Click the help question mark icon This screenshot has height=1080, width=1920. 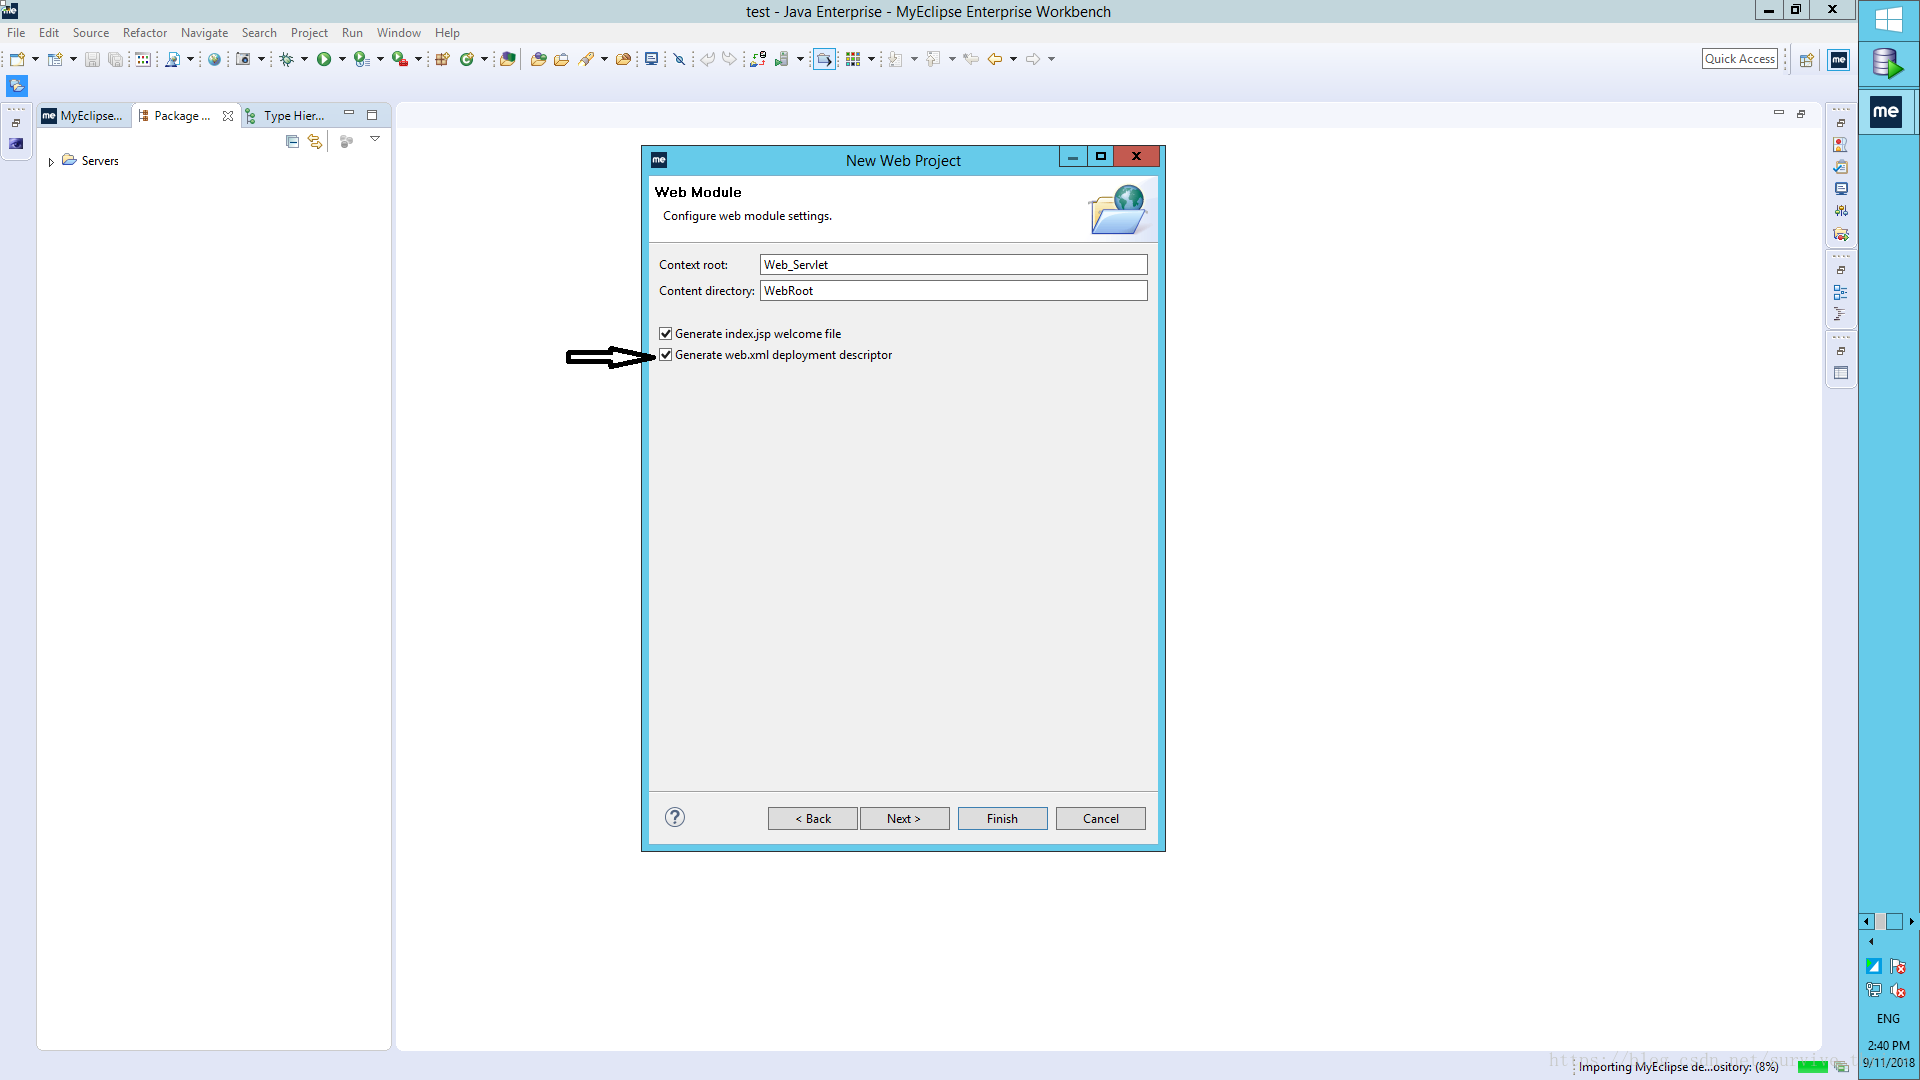[x=675, y=817]
